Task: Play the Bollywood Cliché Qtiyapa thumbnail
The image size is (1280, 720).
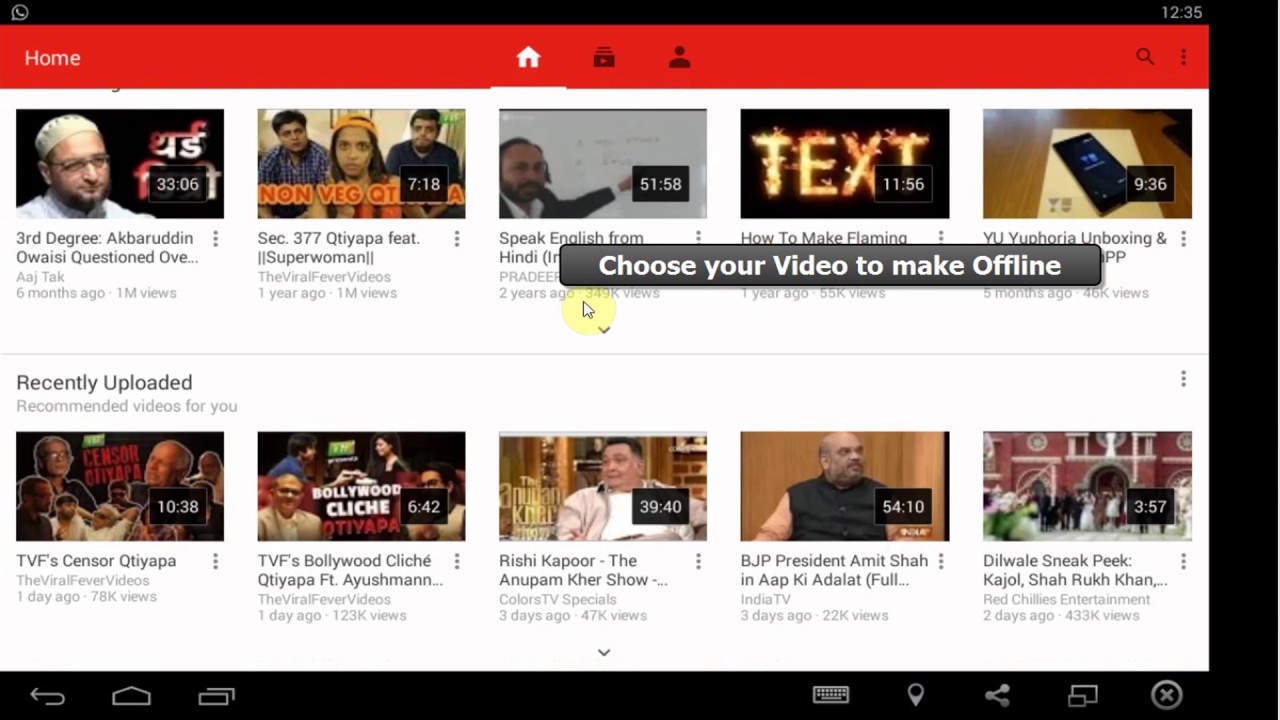Action: (361, 486)
